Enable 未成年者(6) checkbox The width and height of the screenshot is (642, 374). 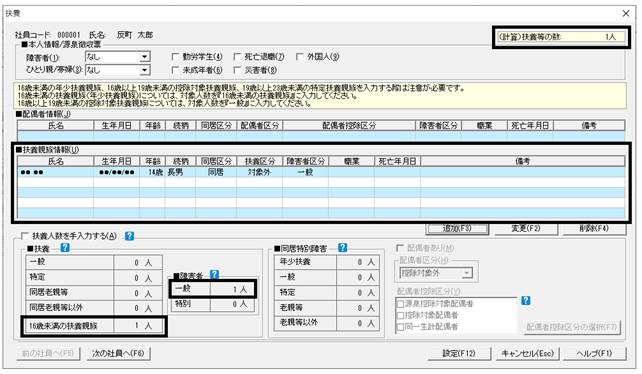click(x=175, y=70)
